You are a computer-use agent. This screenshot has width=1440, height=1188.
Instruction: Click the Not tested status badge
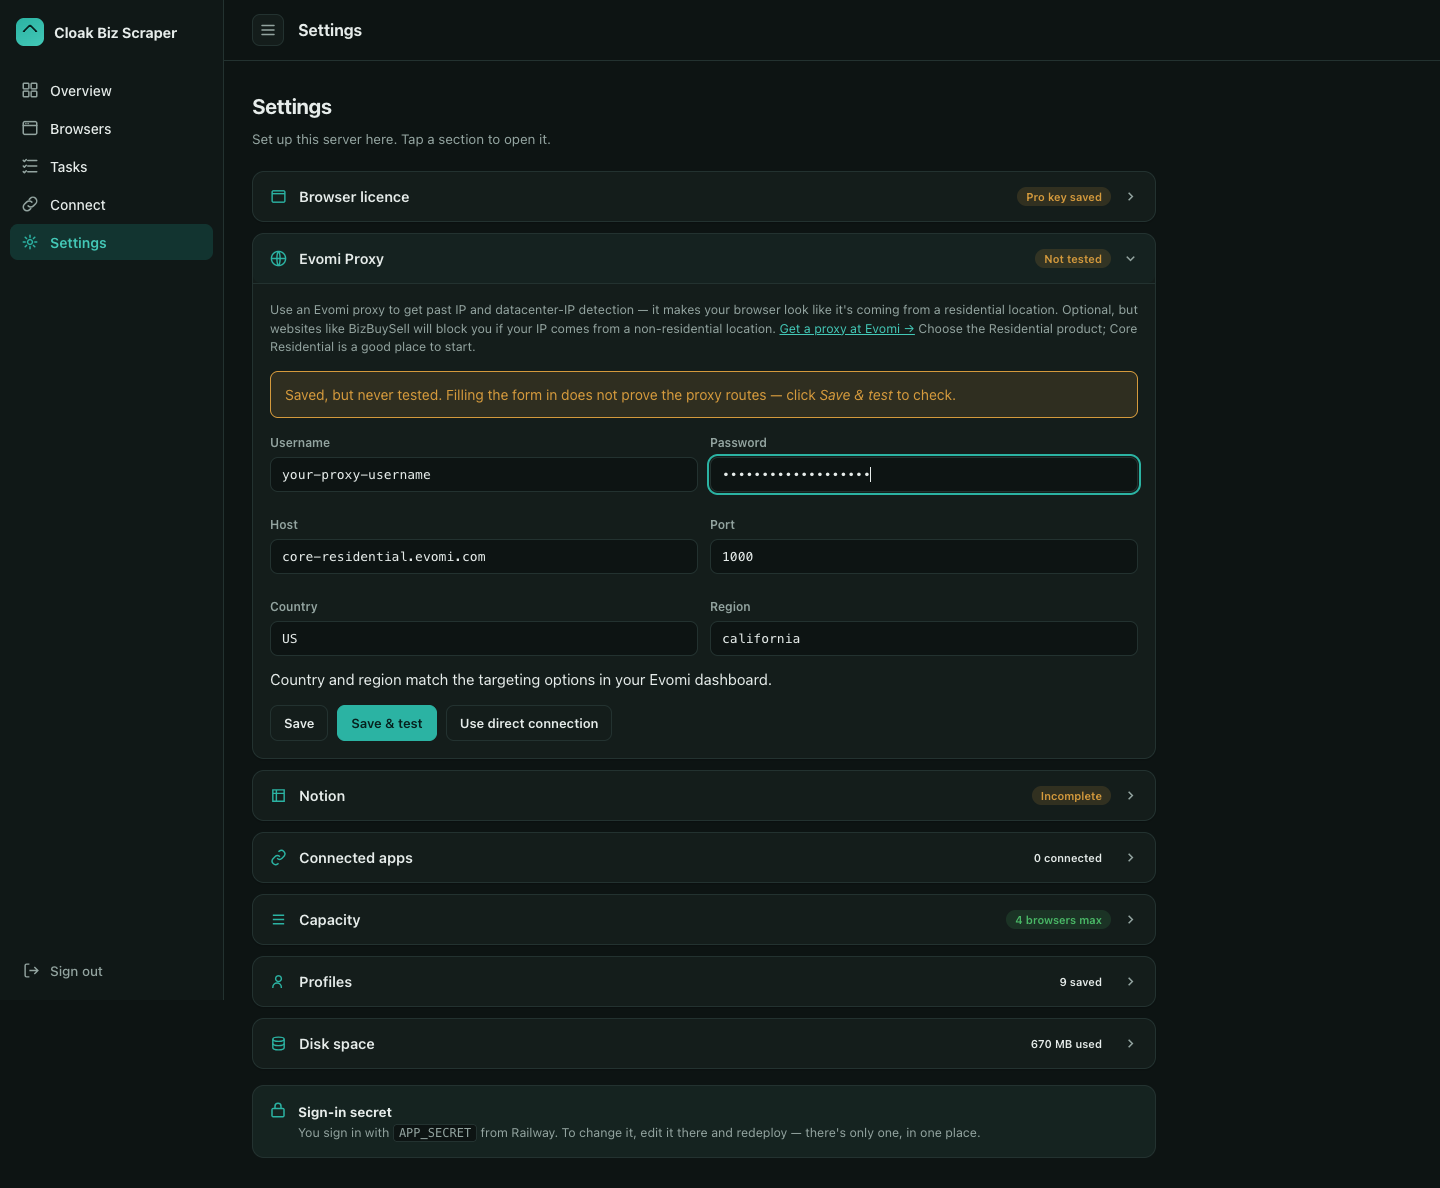click(x=1073, y=258)
